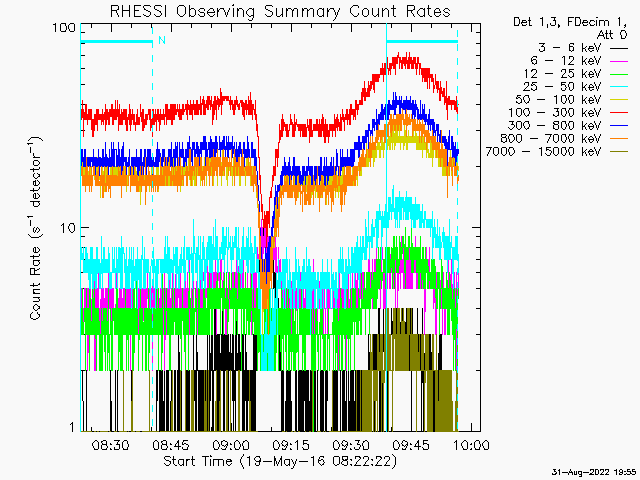Click the cyan horizontal bar at top right
Viewport: 640px width, 480px height.
click(422, 42)
